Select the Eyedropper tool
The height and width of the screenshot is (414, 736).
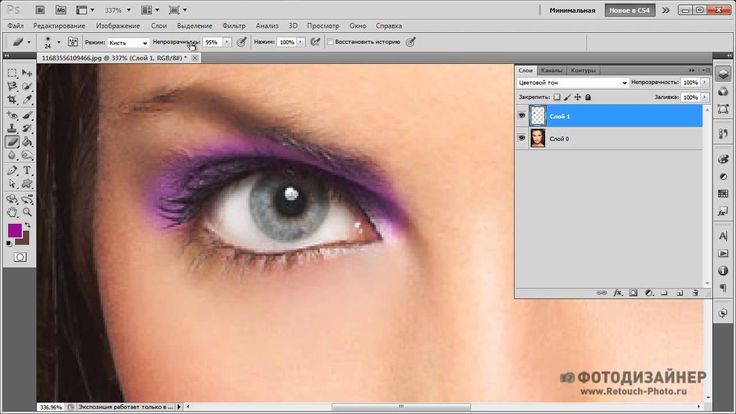click(x=27, y=100)
